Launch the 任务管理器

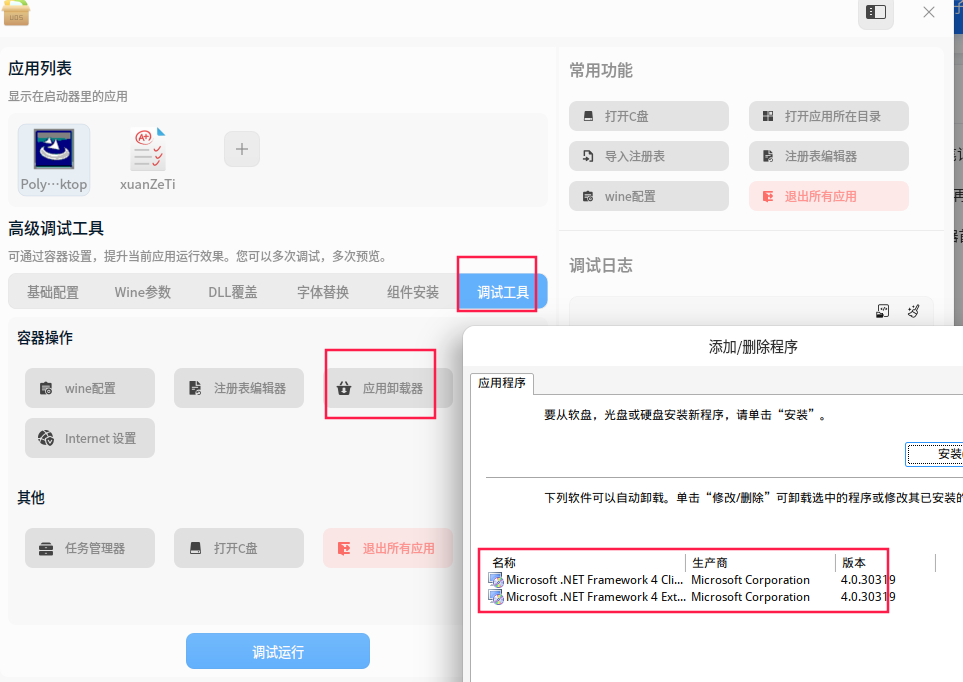coord(90,548)
